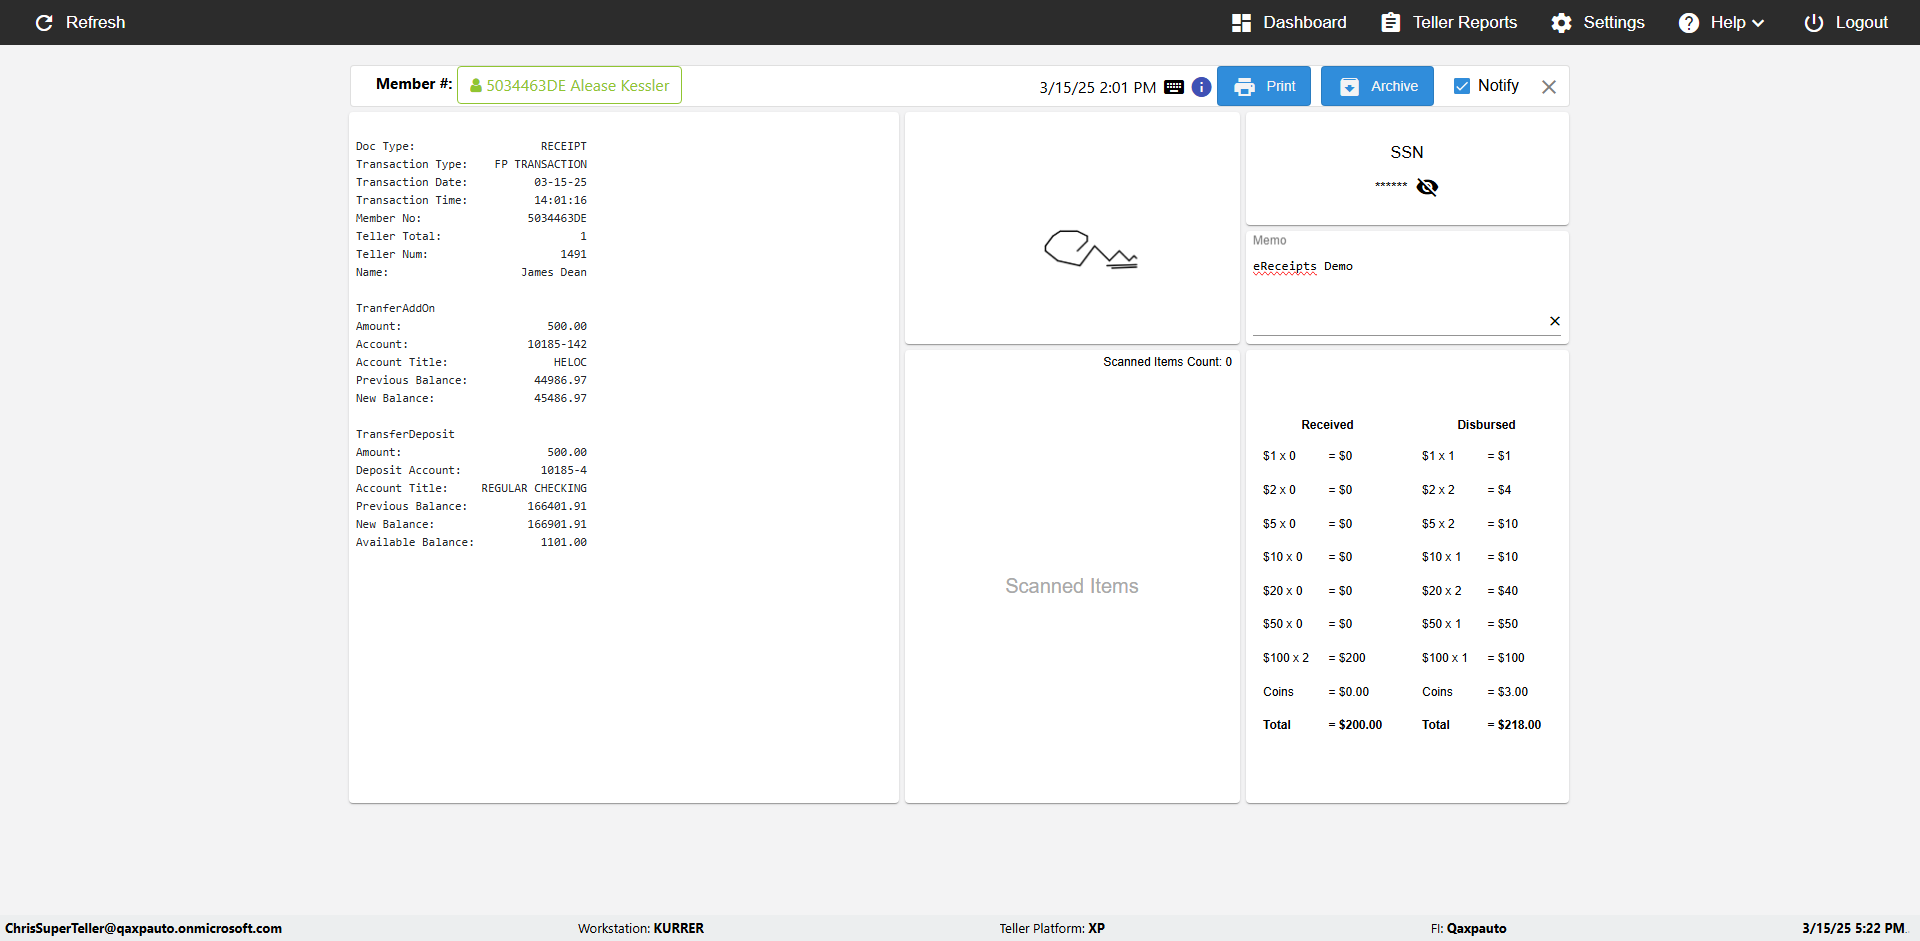Viewport: 1920px width, 941px height.
Task: Click the 'FI: Qaxpauto' status text
Action: 1468,928
